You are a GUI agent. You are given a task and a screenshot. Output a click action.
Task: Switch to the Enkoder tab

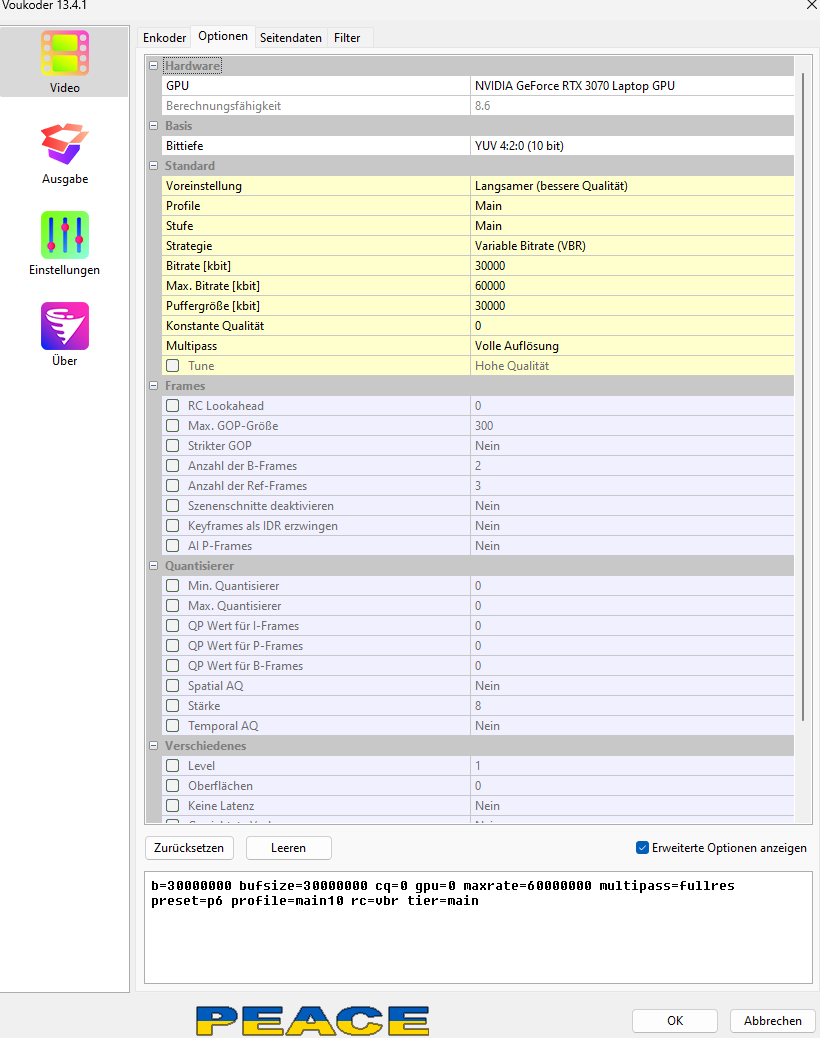point(164,38)
